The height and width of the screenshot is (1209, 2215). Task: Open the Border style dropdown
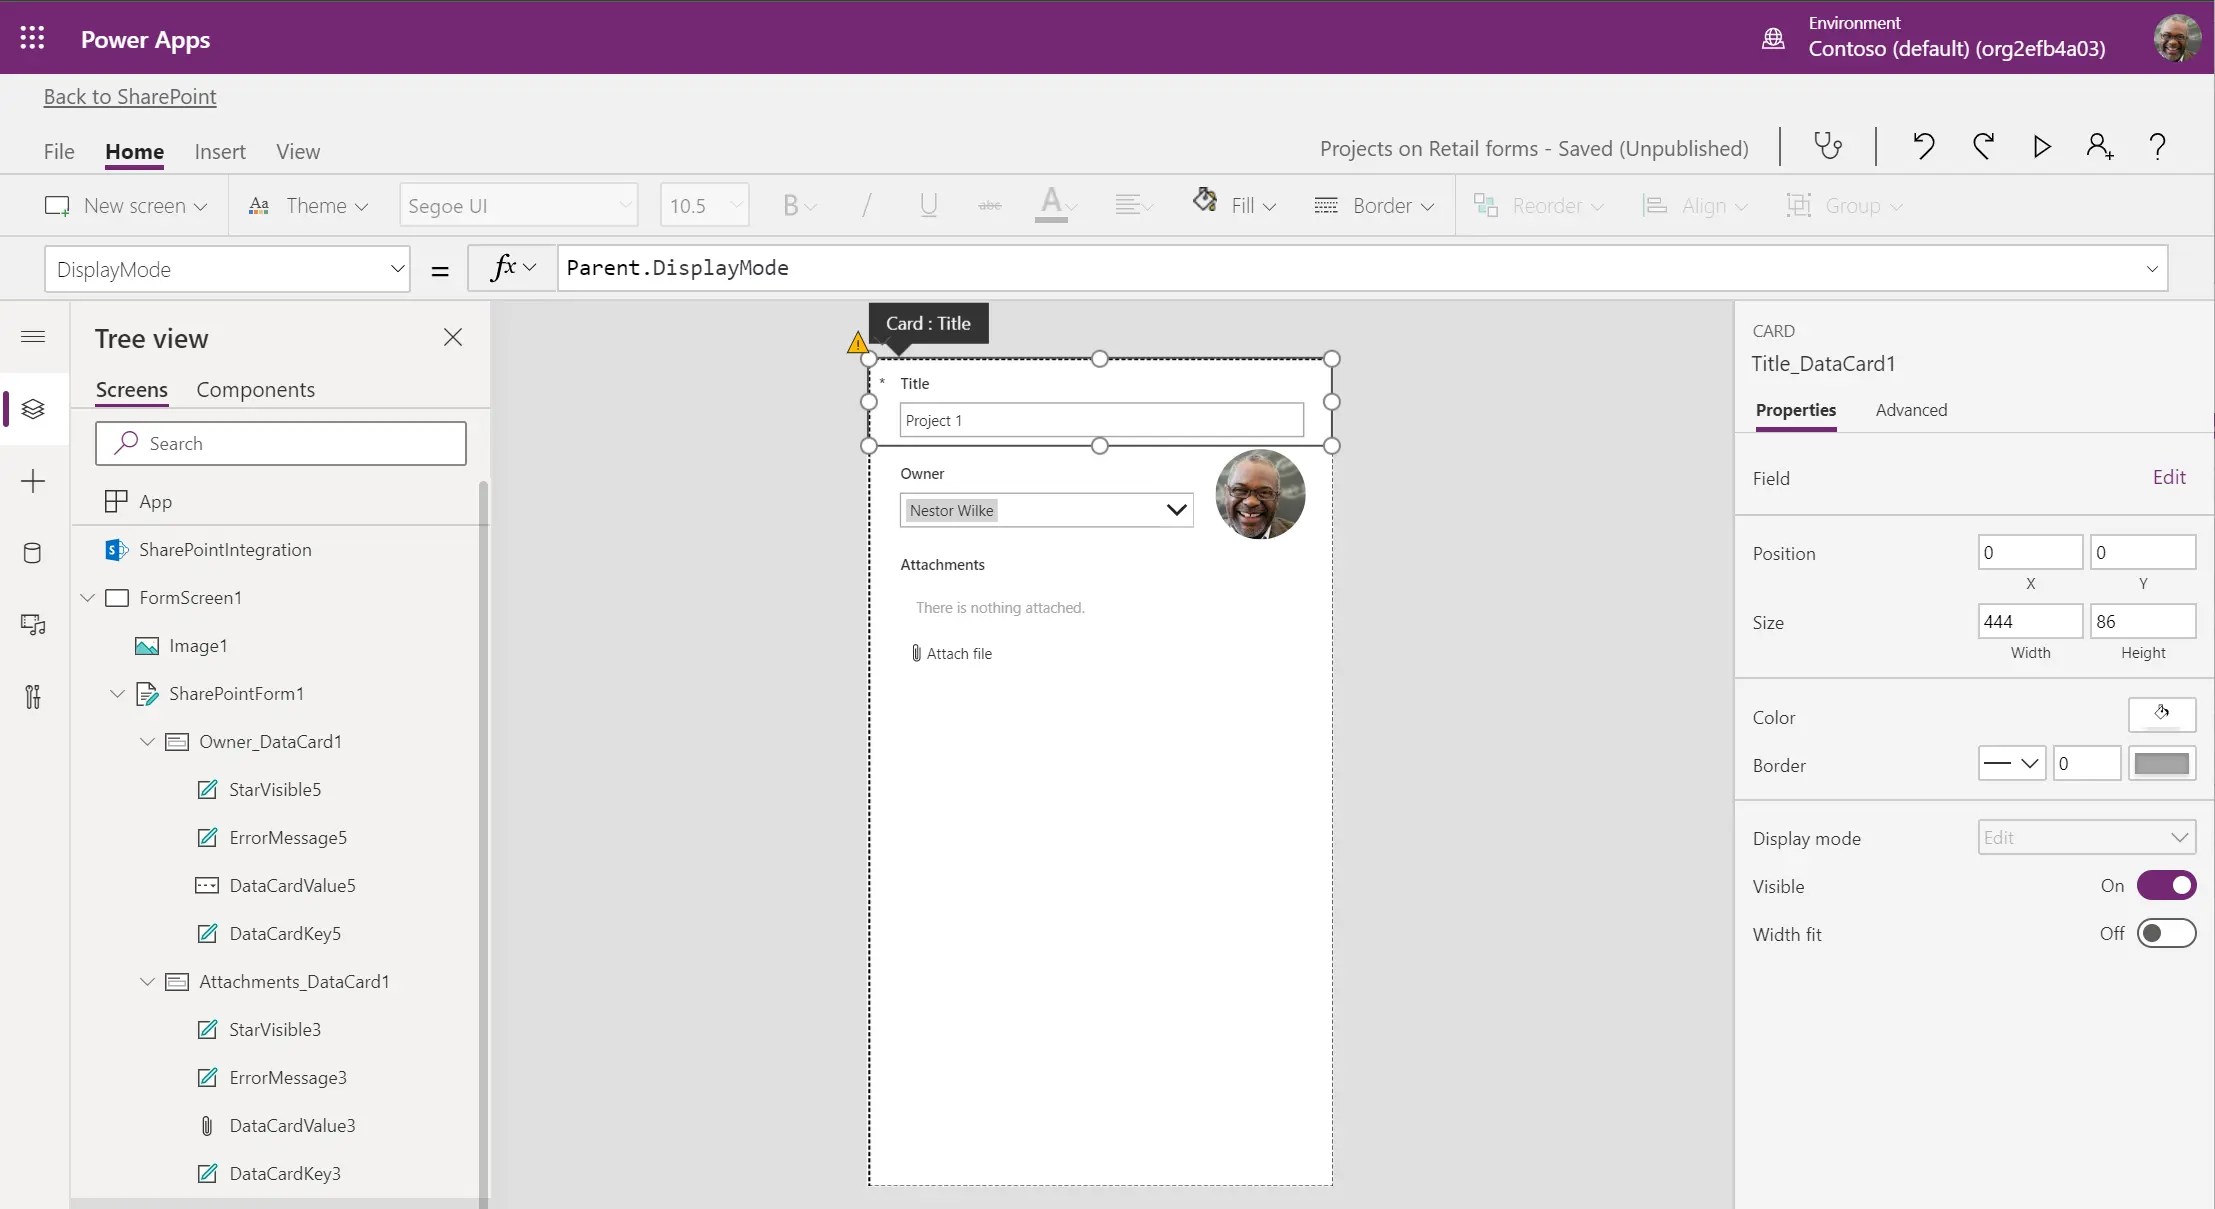click(x=2012, y=764)
